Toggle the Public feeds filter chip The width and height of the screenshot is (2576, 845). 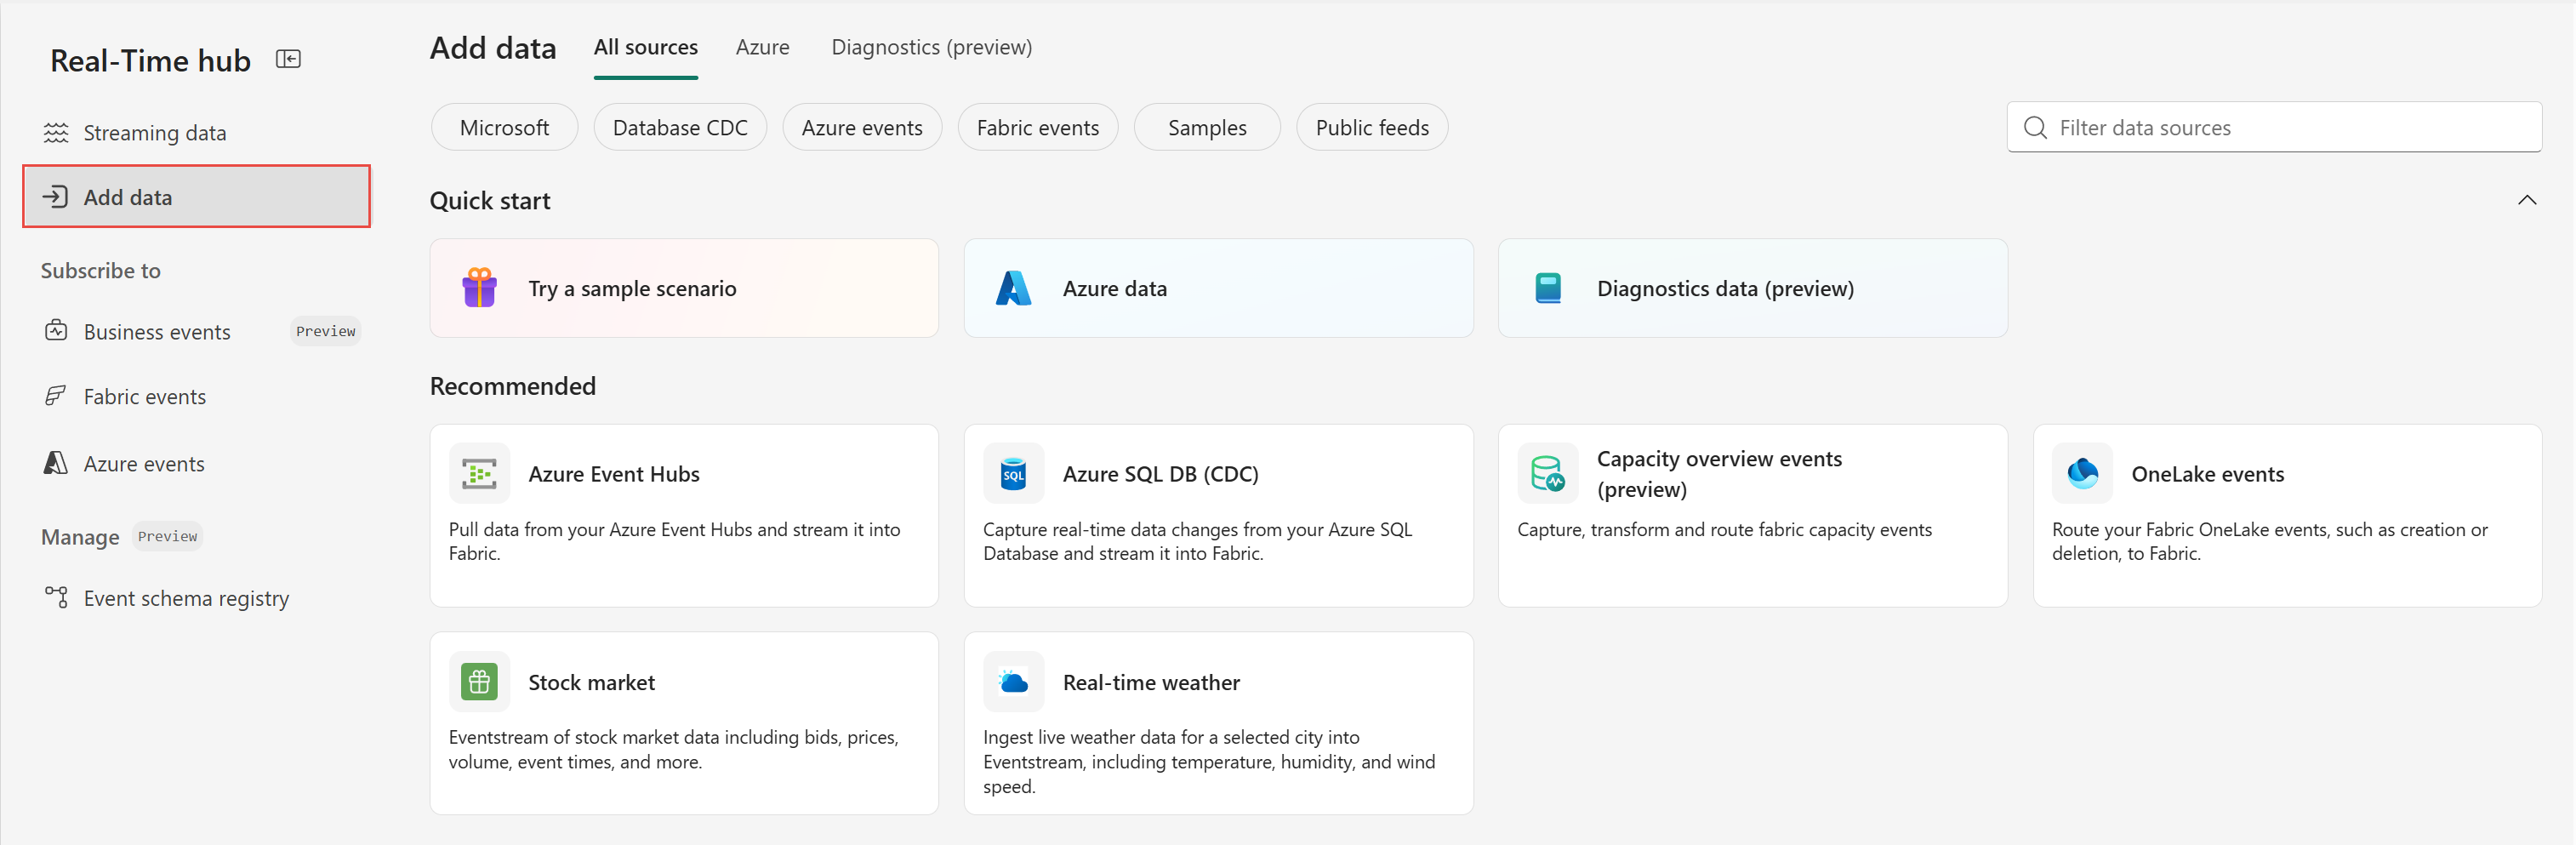(x=1371, y=128)
